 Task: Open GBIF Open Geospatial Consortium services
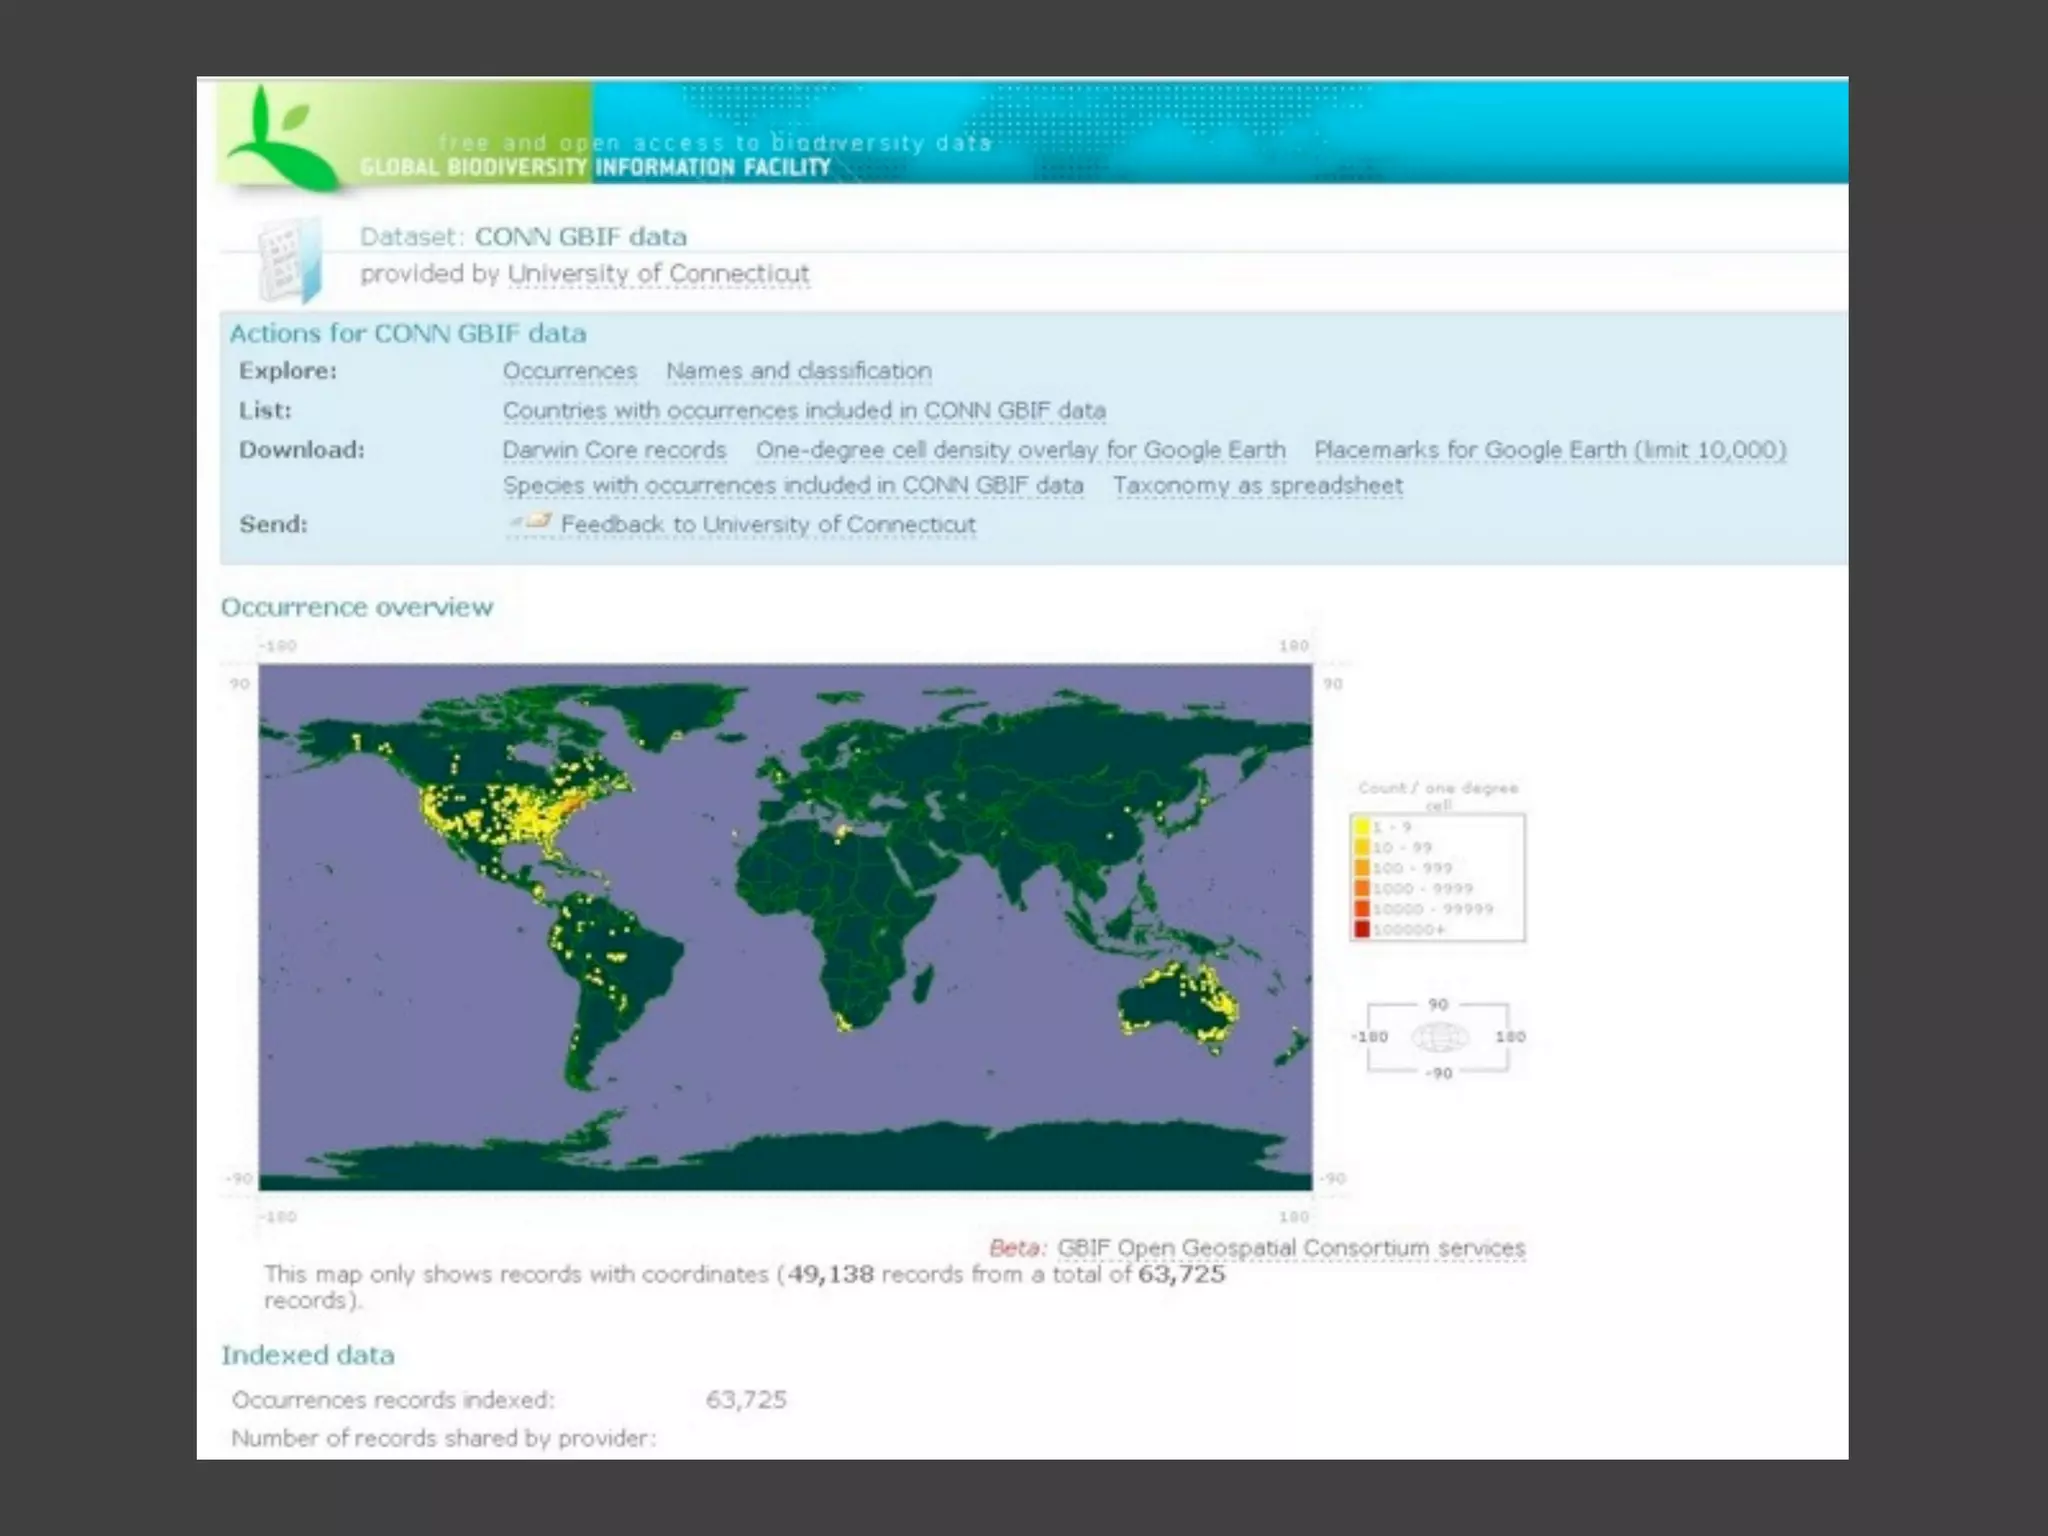coord(1290,1248)
